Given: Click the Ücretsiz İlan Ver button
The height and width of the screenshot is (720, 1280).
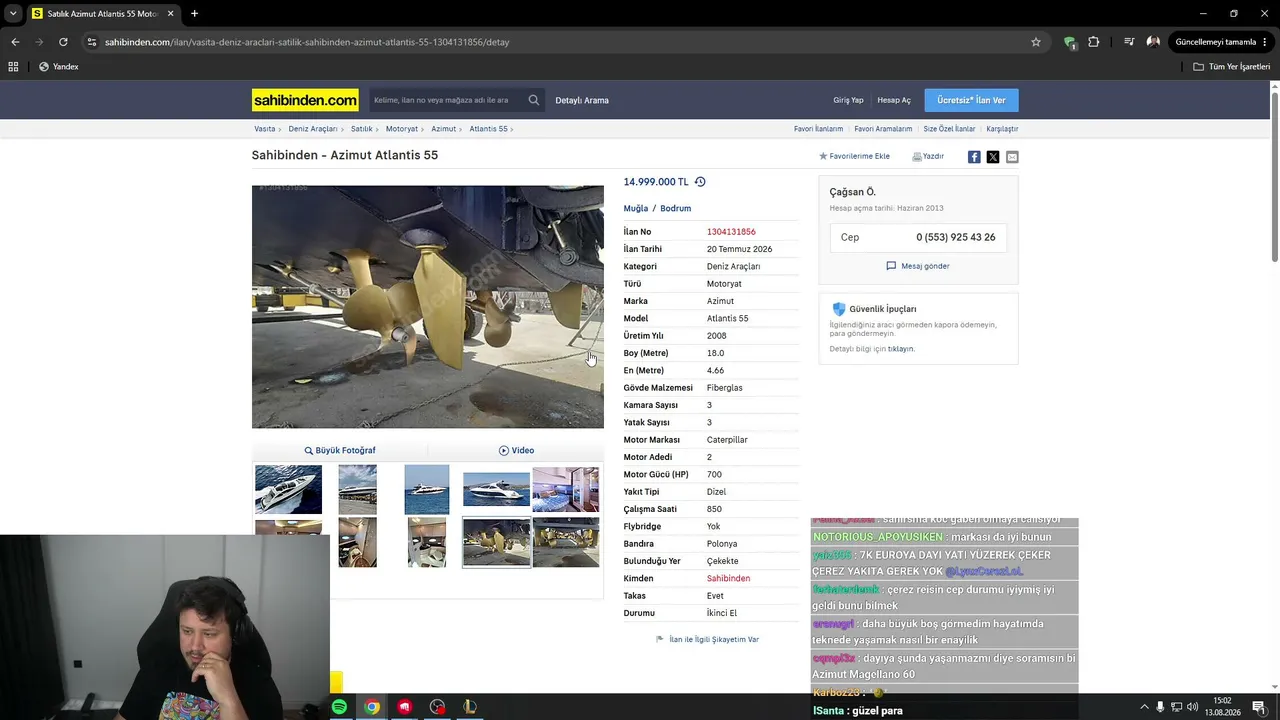Looking at the screenshot, I should [x=972, y=100].
